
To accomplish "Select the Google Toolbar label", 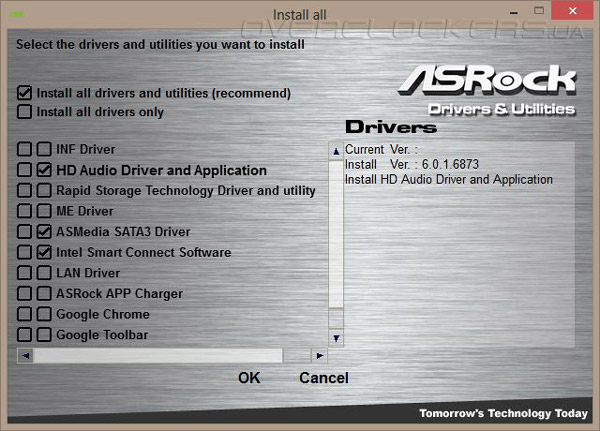I will coord(102,335).
